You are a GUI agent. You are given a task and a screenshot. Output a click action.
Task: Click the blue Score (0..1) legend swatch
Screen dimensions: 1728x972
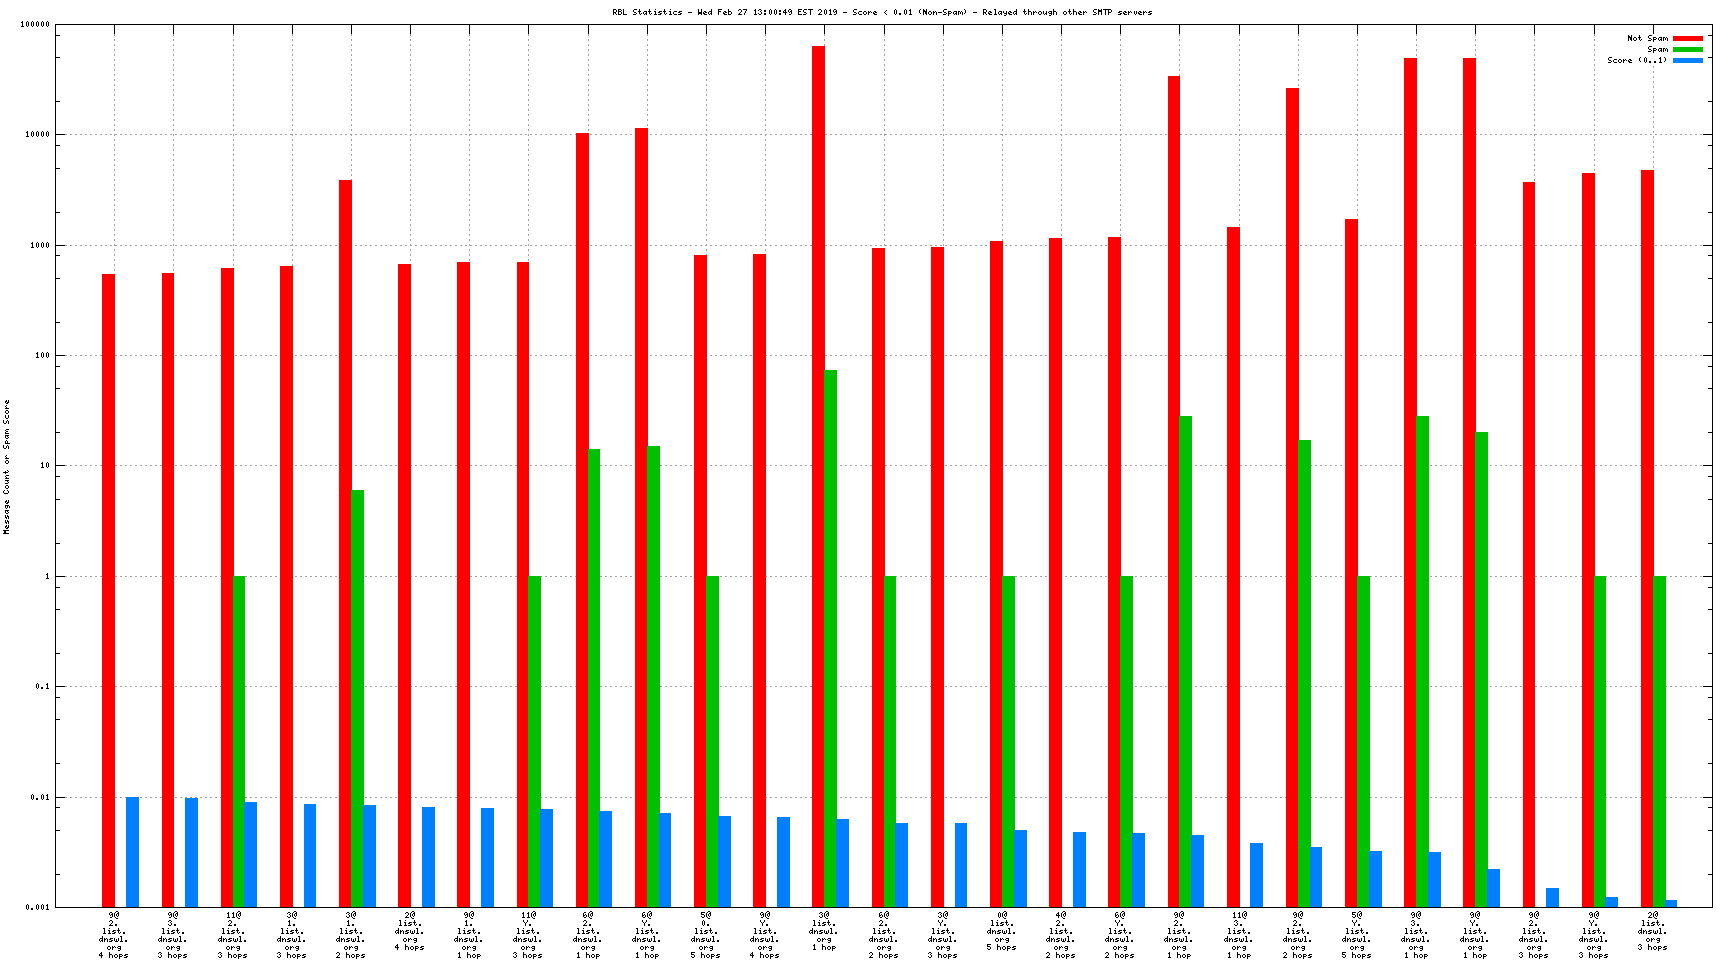point(1687,60)
